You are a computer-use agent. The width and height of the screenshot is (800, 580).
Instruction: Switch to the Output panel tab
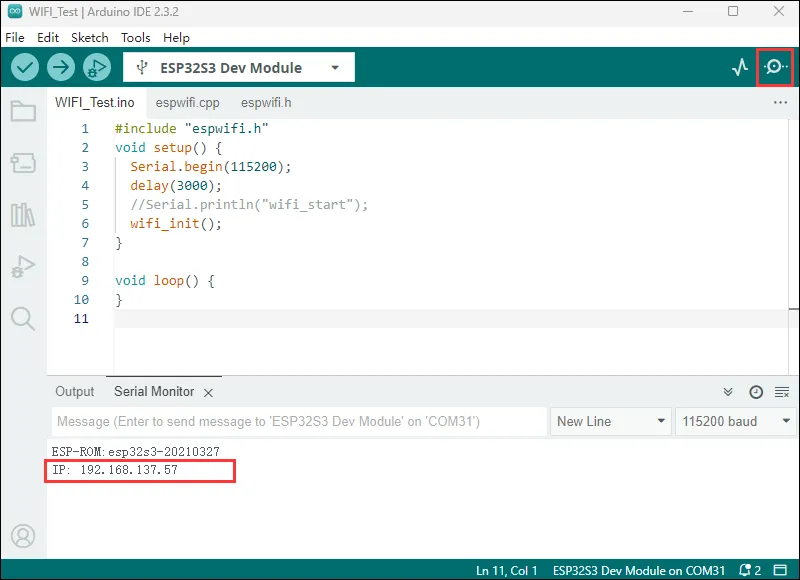[75, 392]
